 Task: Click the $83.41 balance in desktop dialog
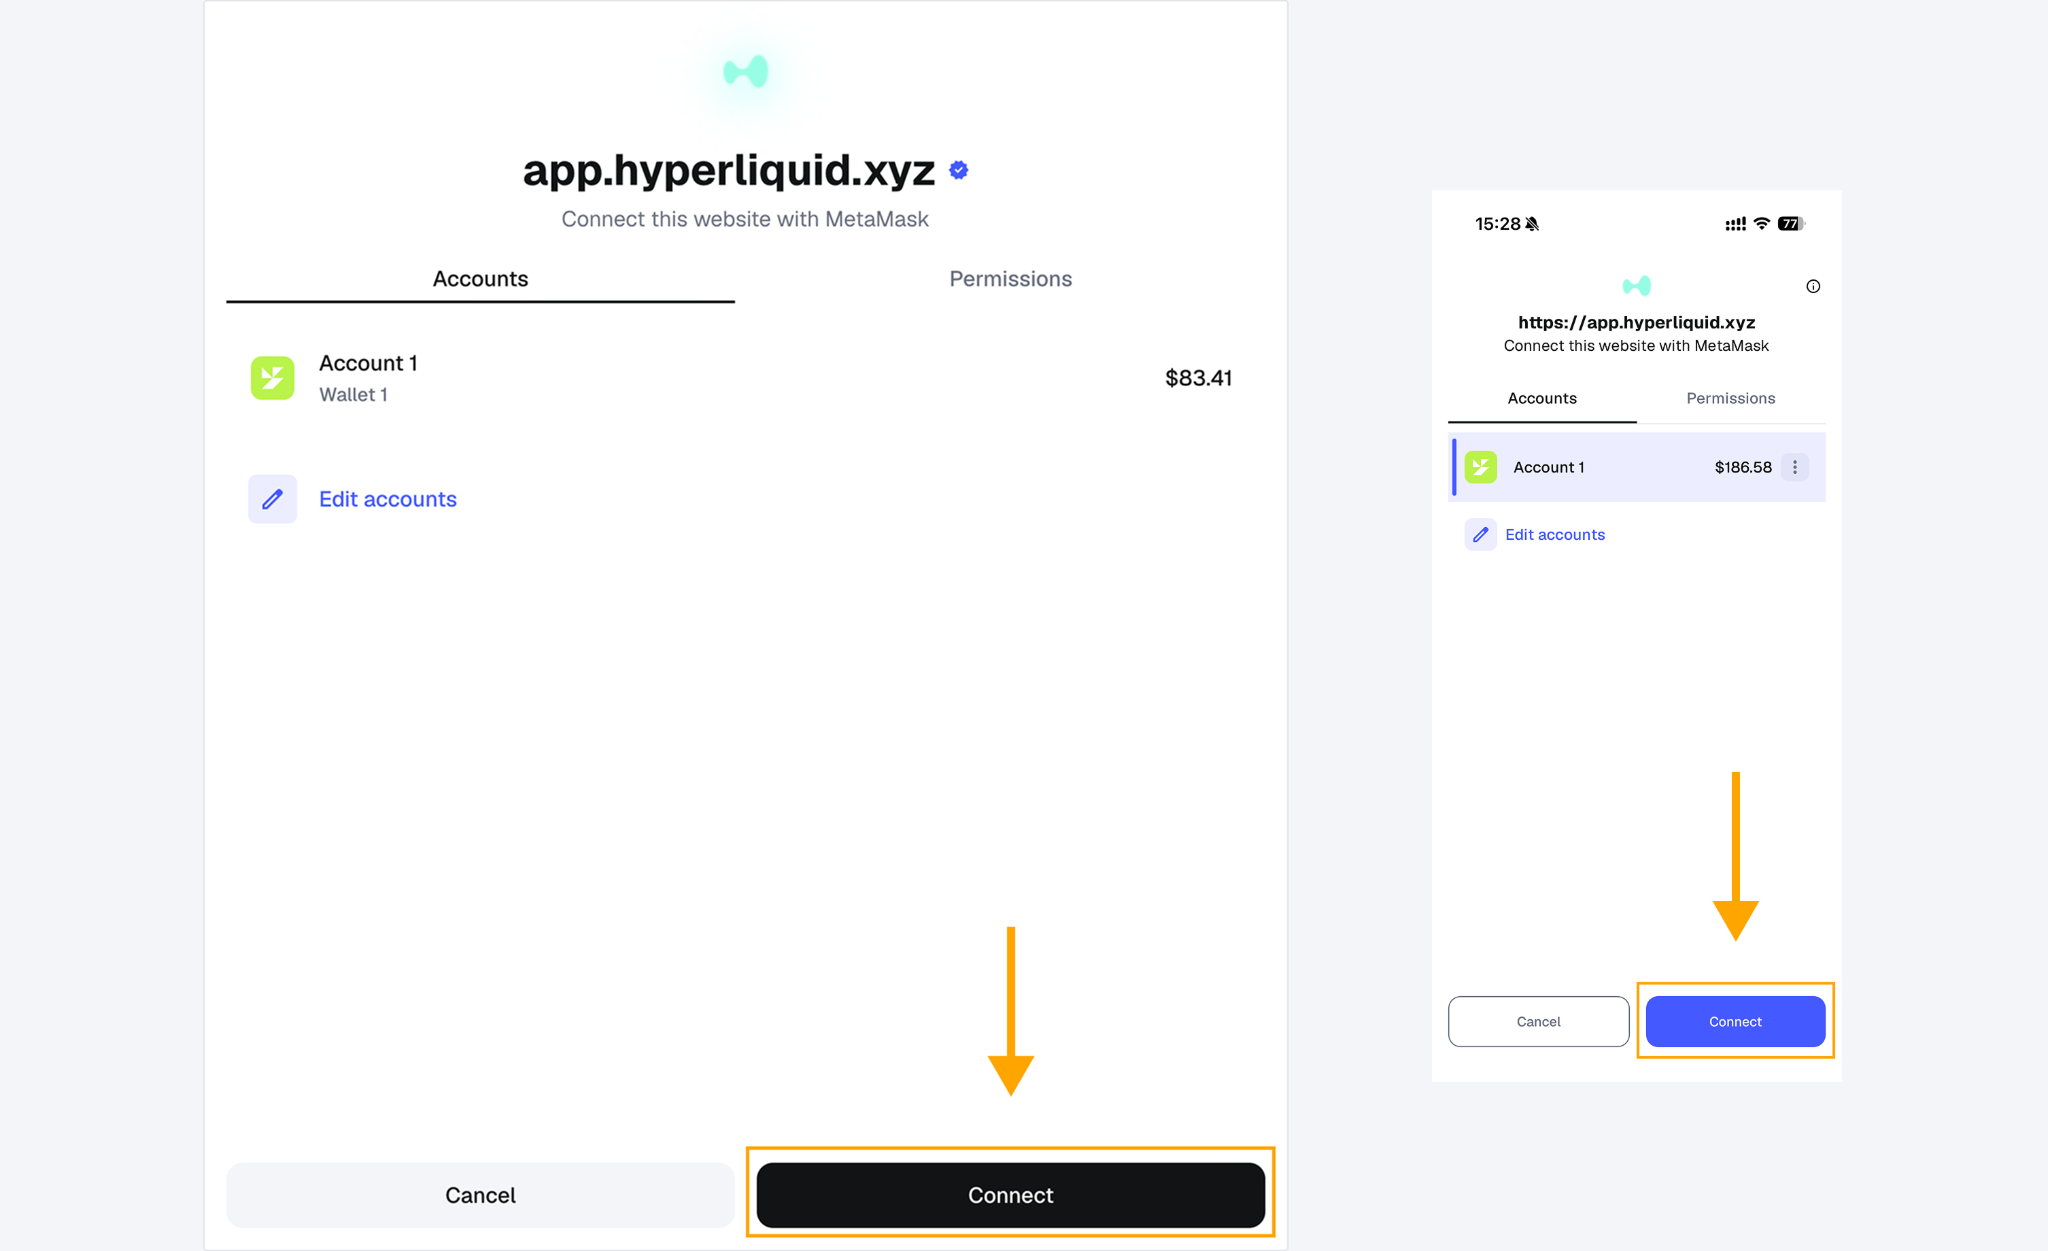pos(1198,378)
